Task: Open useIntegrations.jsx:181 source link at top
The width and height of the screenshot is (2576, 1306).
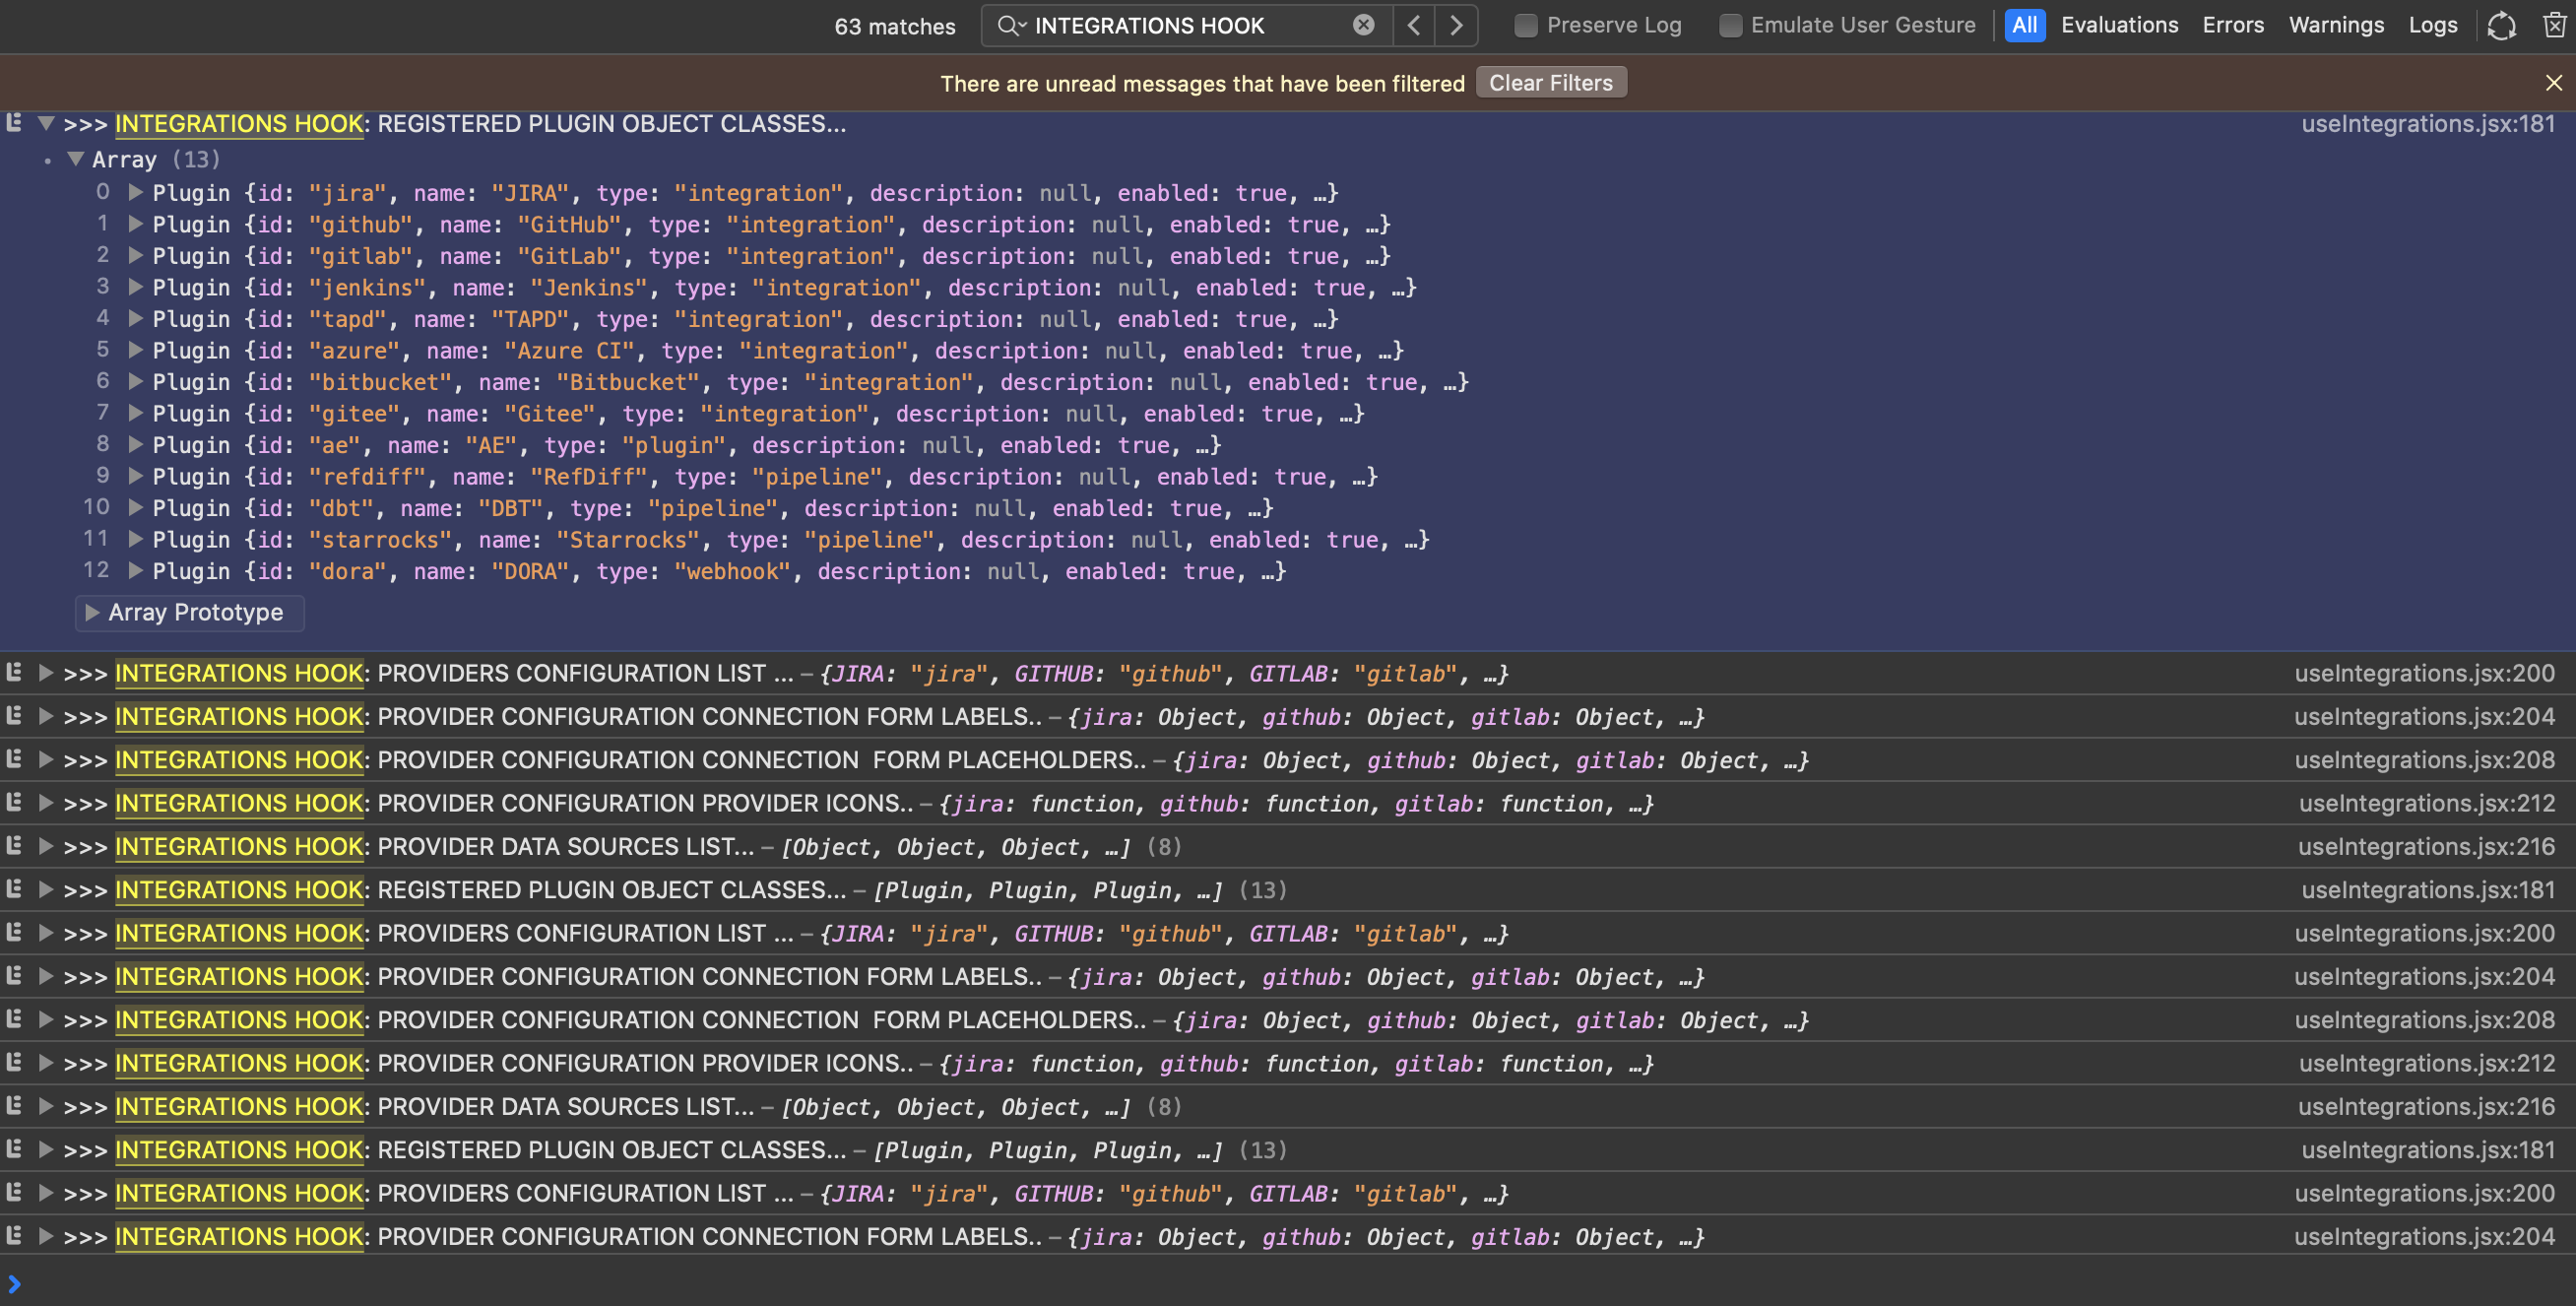Action: pos(2427,123)
